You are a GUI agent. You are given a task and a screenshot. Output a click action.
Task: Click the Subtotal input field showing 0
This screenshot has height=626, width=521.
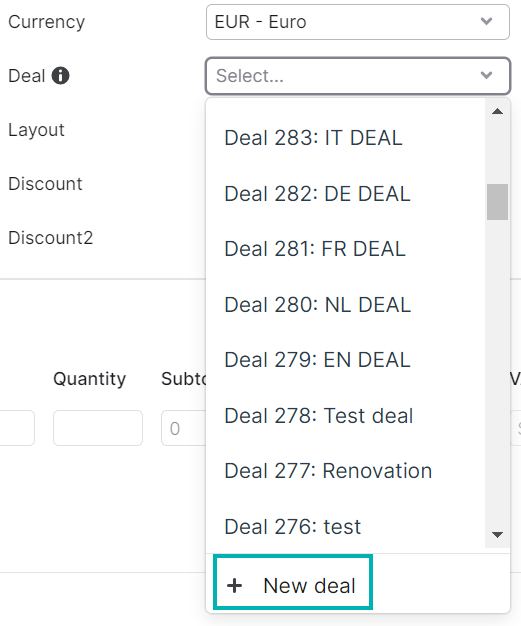(x=184, y=428)
